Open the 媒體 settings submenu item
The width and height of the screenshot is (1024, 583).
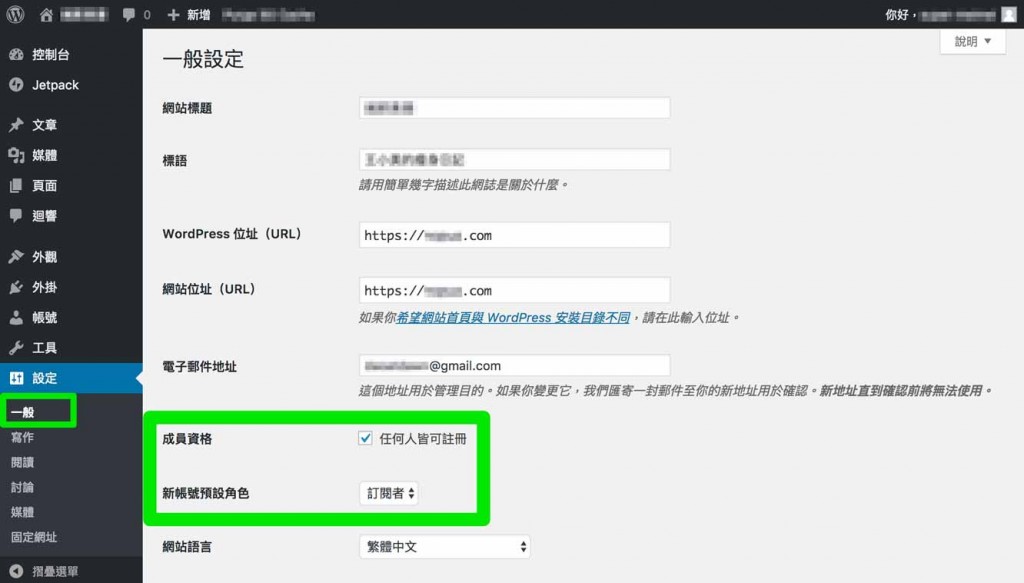[22, 512]
